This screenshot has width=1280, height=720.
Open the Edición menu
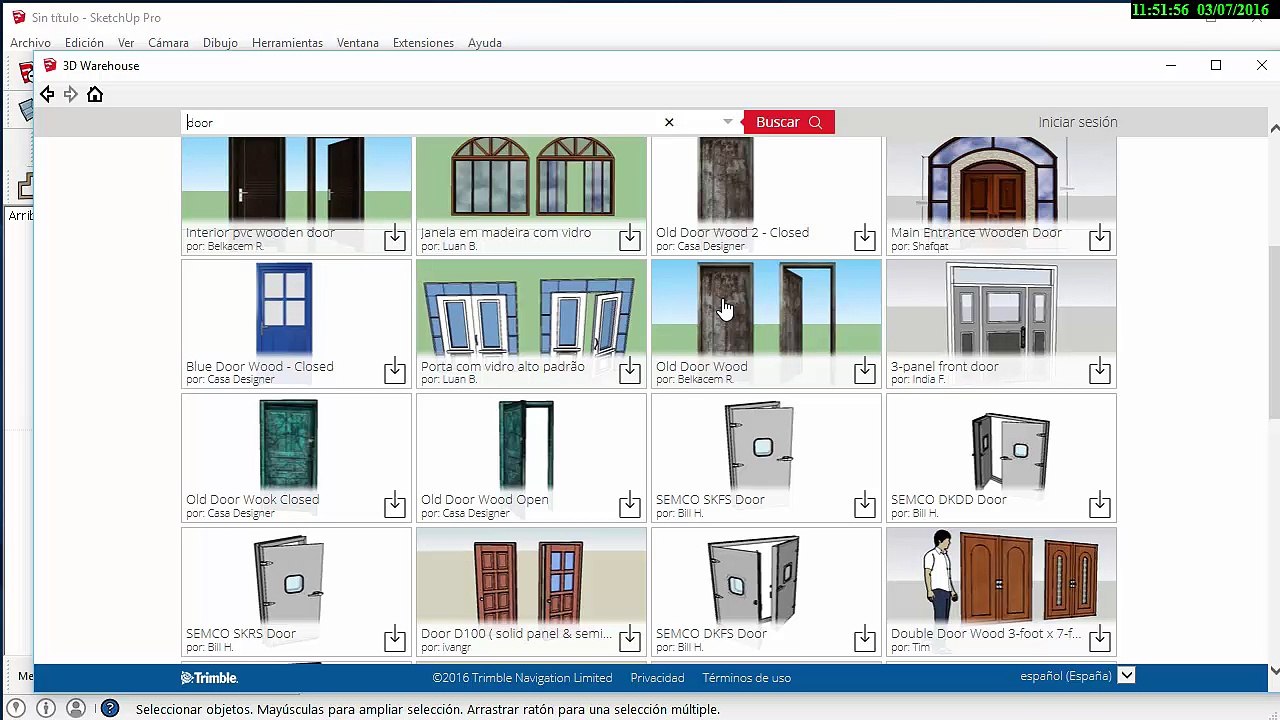(84, 43)
